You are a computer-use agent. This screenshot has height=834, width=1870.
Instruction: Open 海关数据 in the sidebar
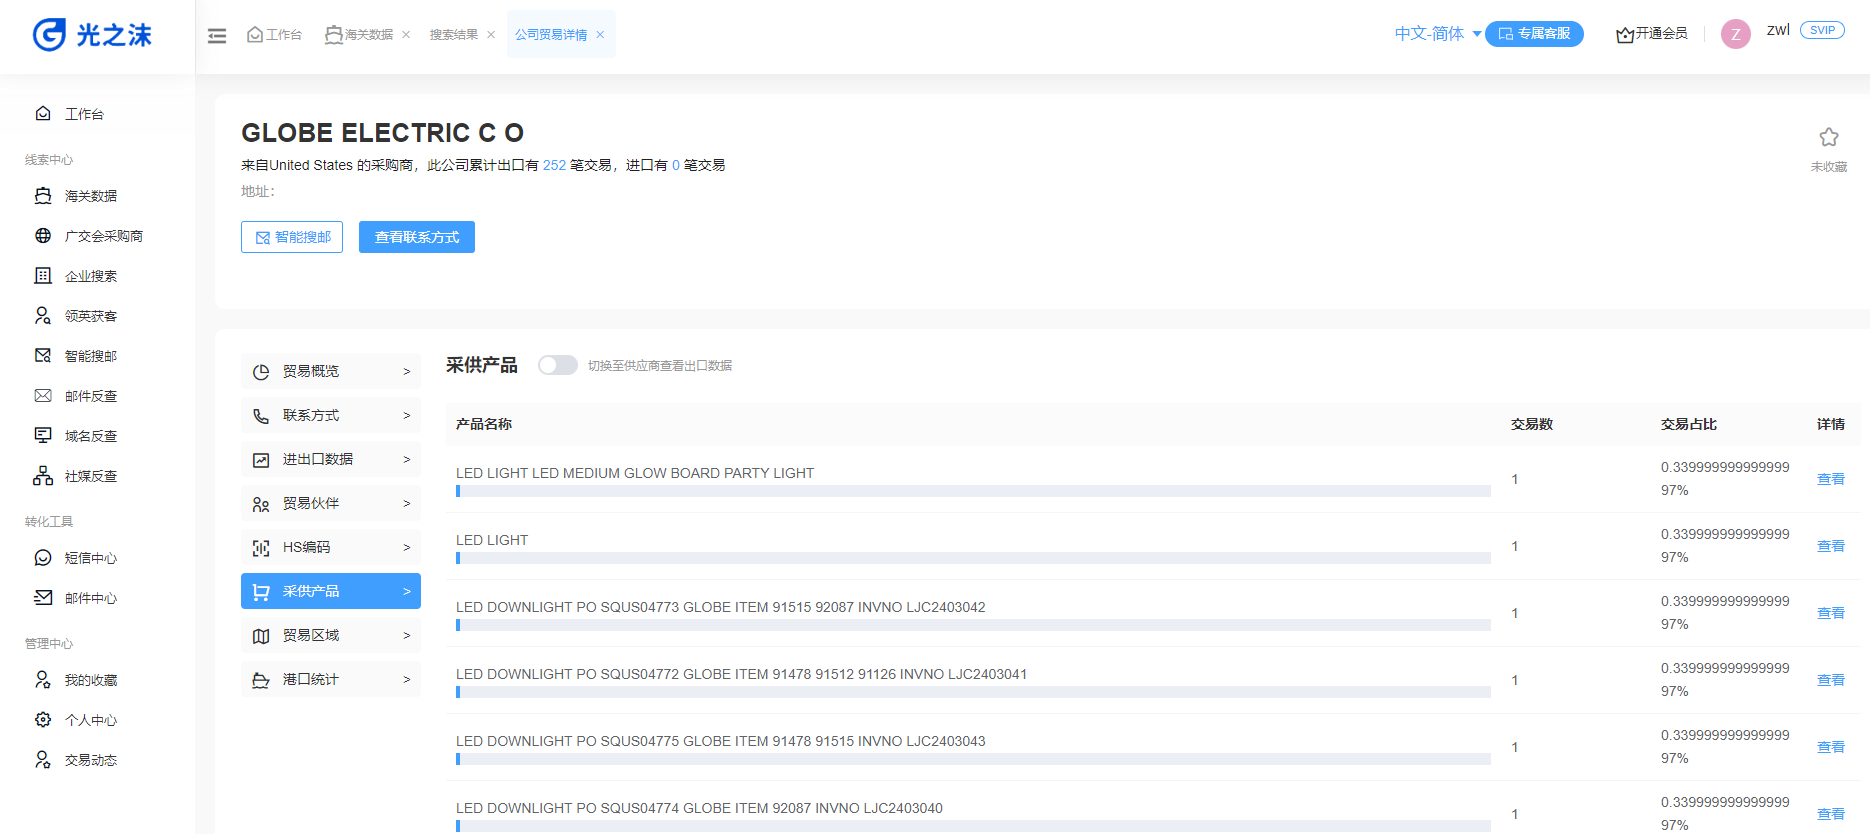[90, 196]
